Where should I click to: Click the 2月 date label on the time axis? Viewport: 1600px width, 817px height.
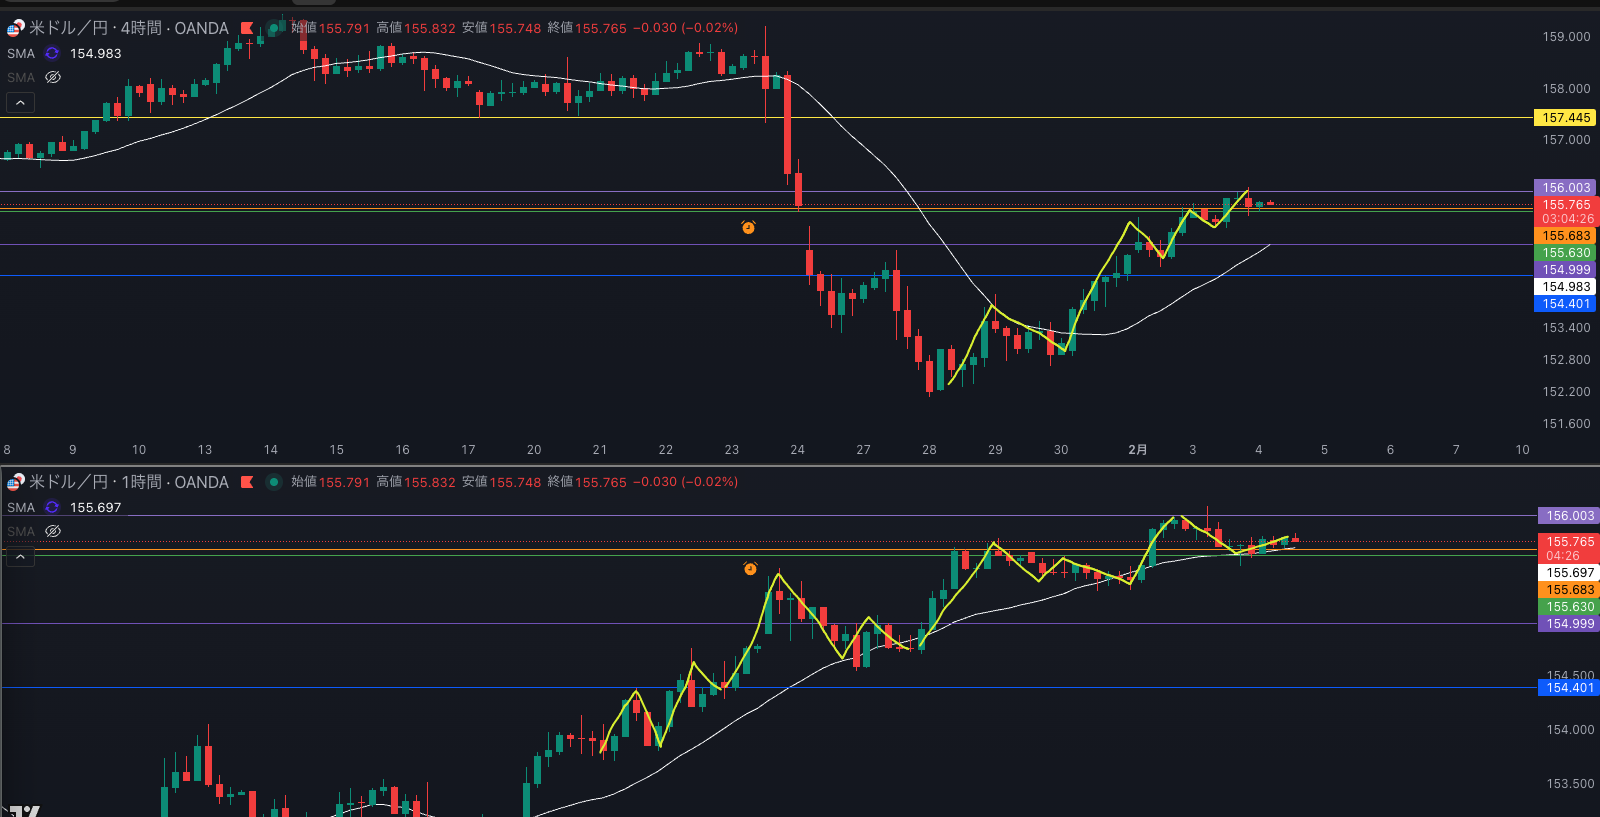[x=1137, y=450]
